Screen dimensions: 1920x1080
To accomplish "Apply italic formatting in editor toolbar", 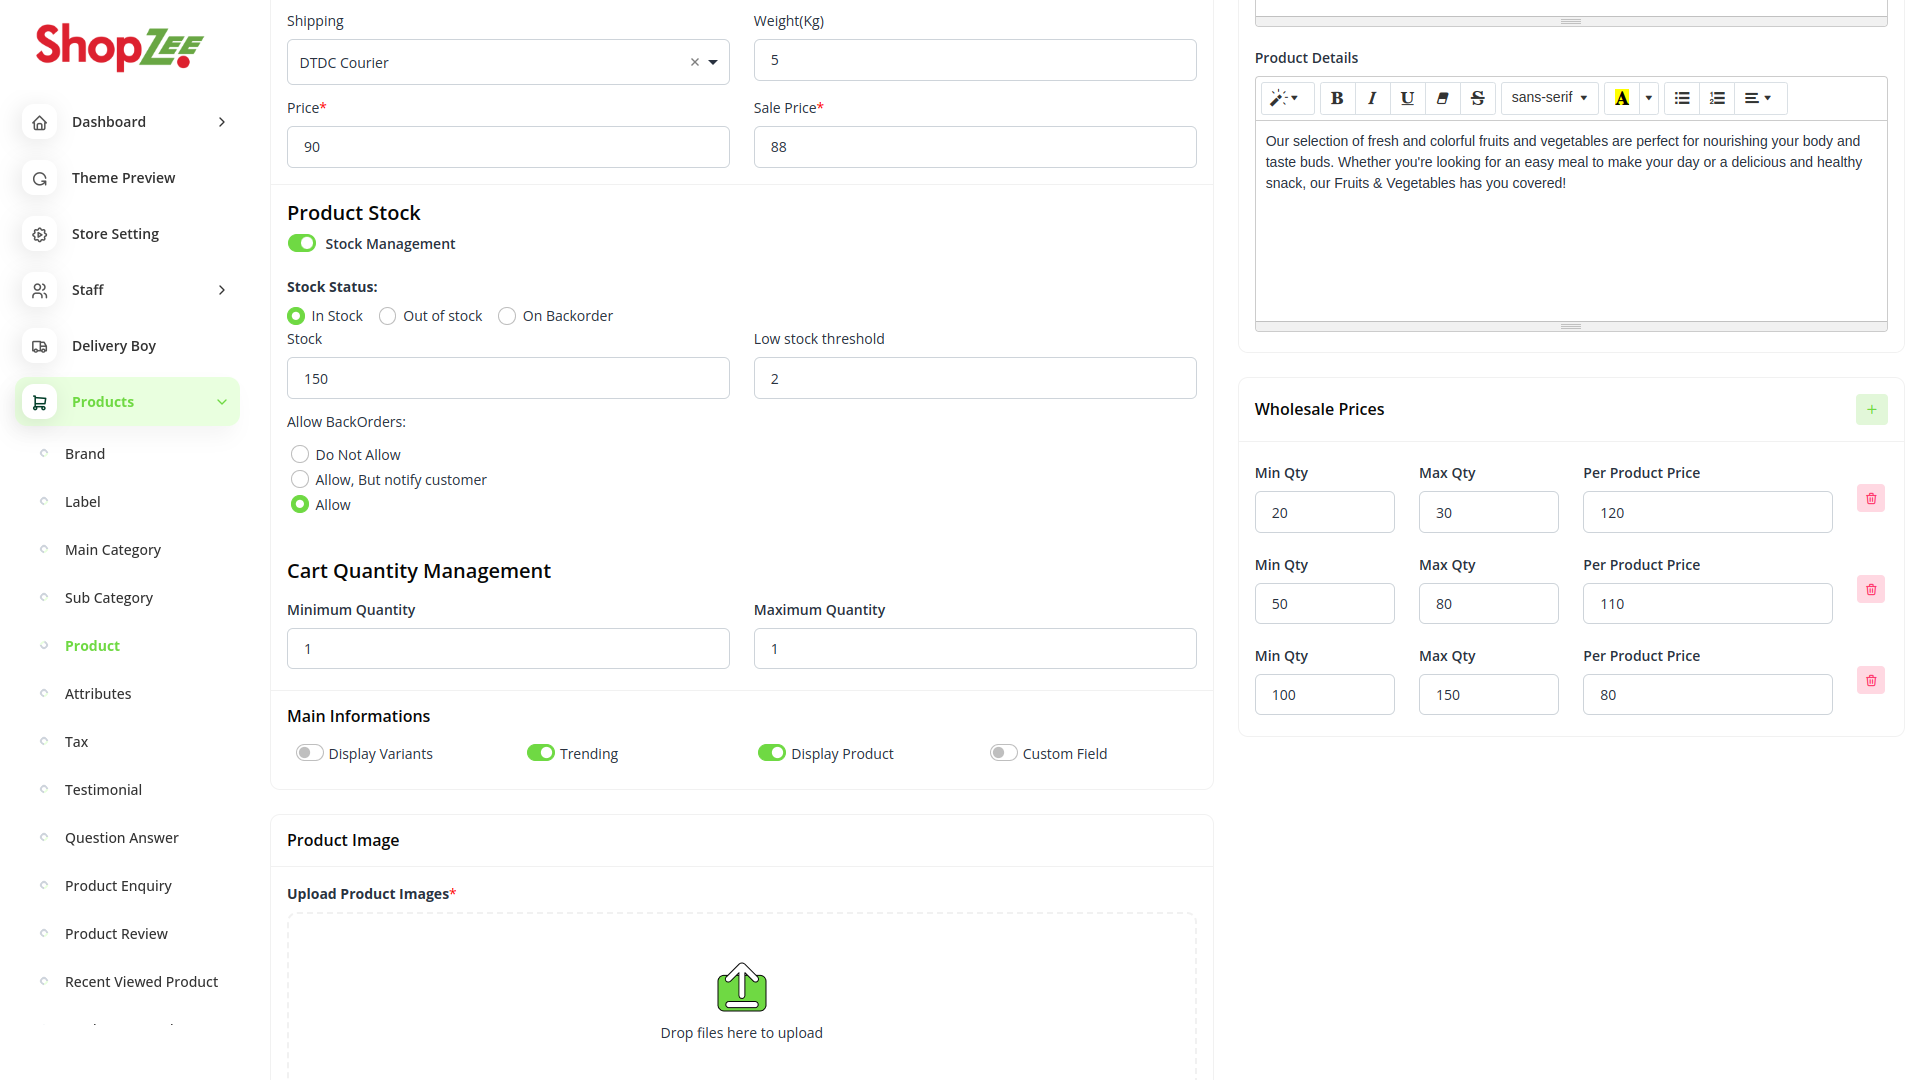I will (1372, 98).
